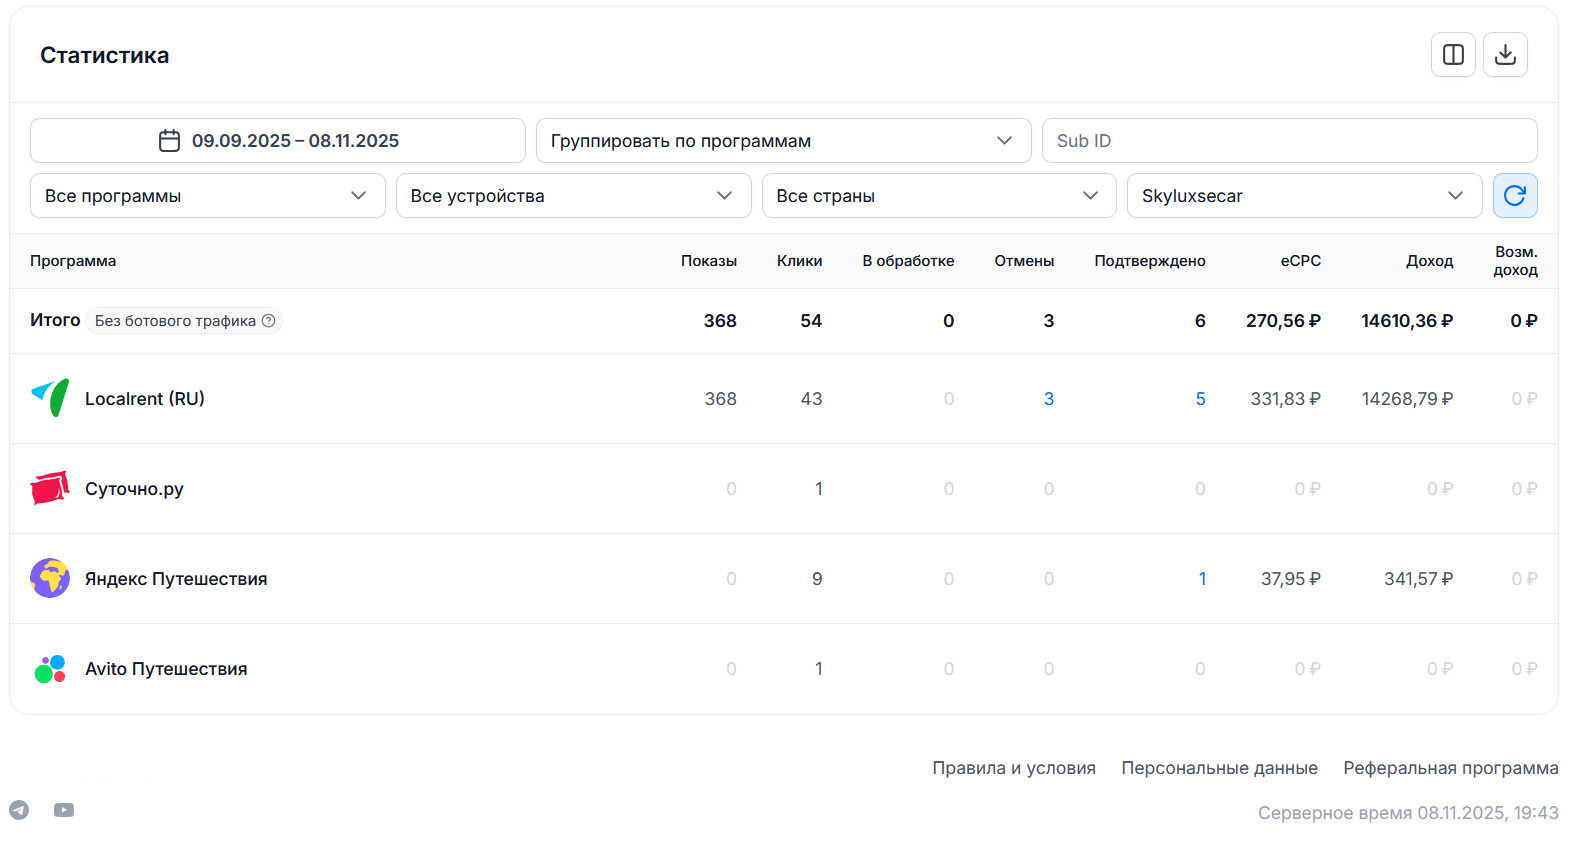This screenshot has width=1588, height=843.
Task: Click the blue refresh button
Action: [1514, 196]
